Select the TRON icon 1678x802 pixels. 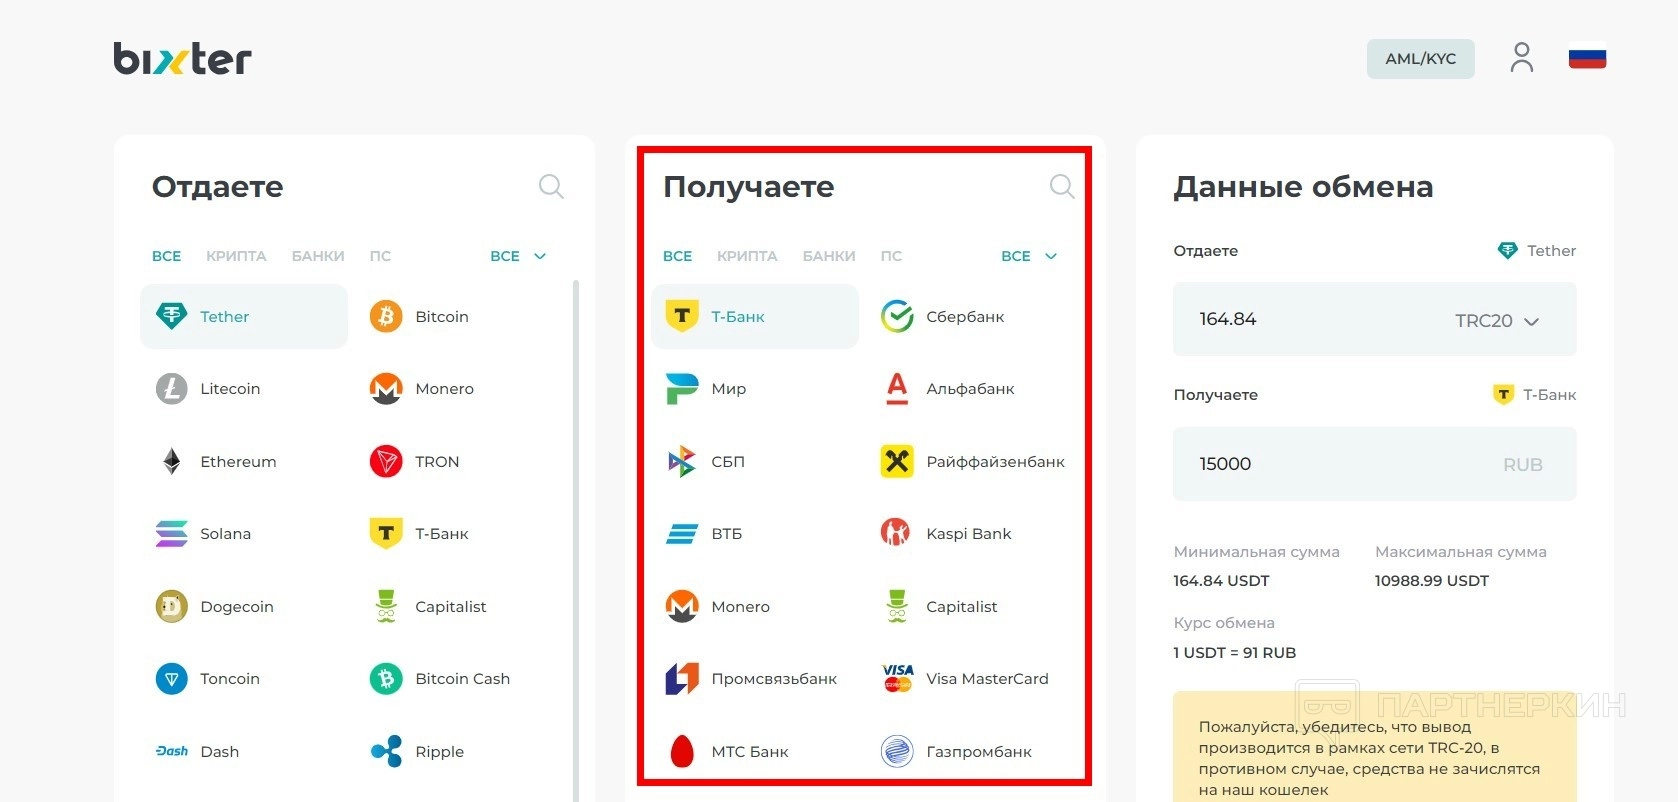point(386,461)
